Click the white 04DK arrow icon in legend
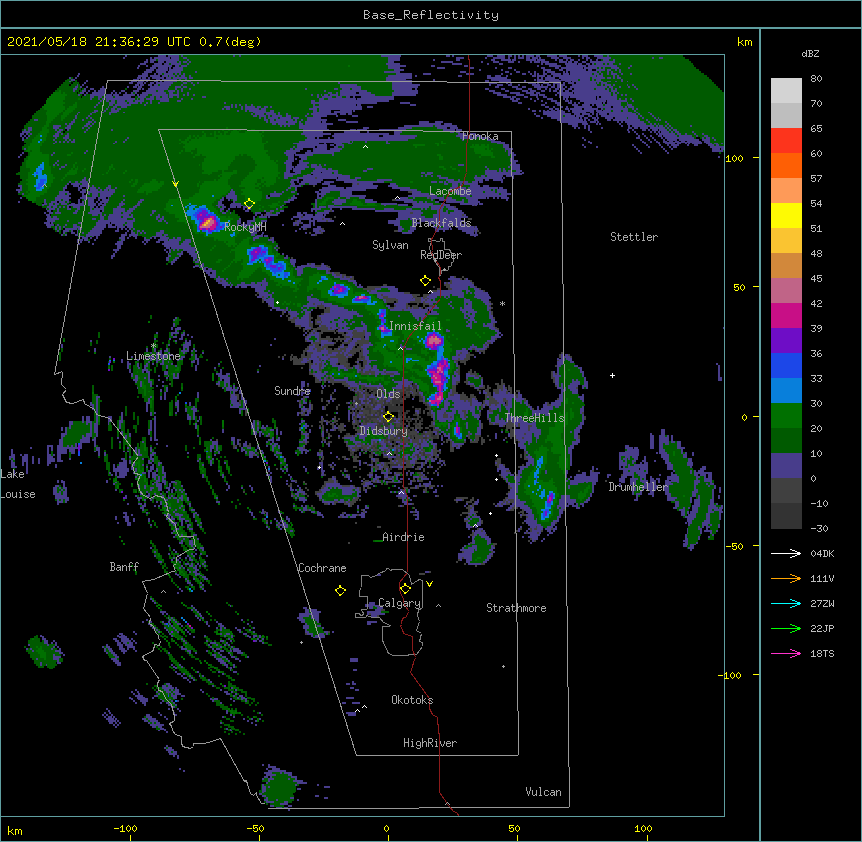 point(786,553)
